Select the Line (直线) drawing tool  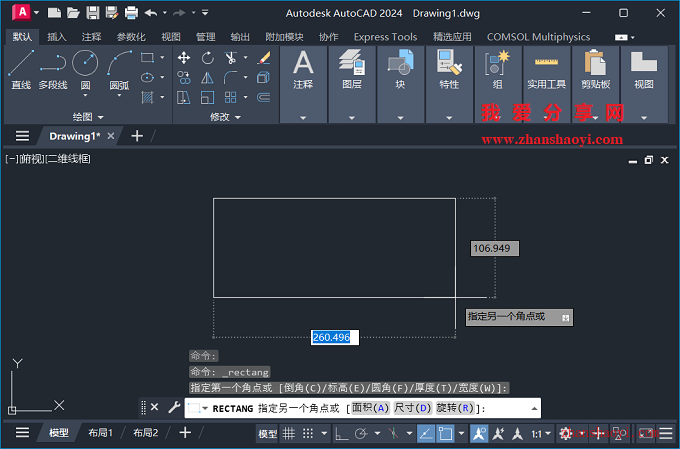(21, 69)
